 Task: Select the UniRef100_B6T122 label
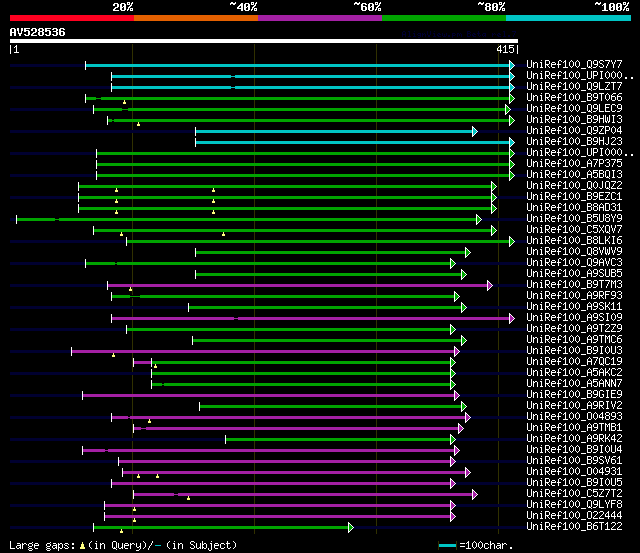pos(574,527)
